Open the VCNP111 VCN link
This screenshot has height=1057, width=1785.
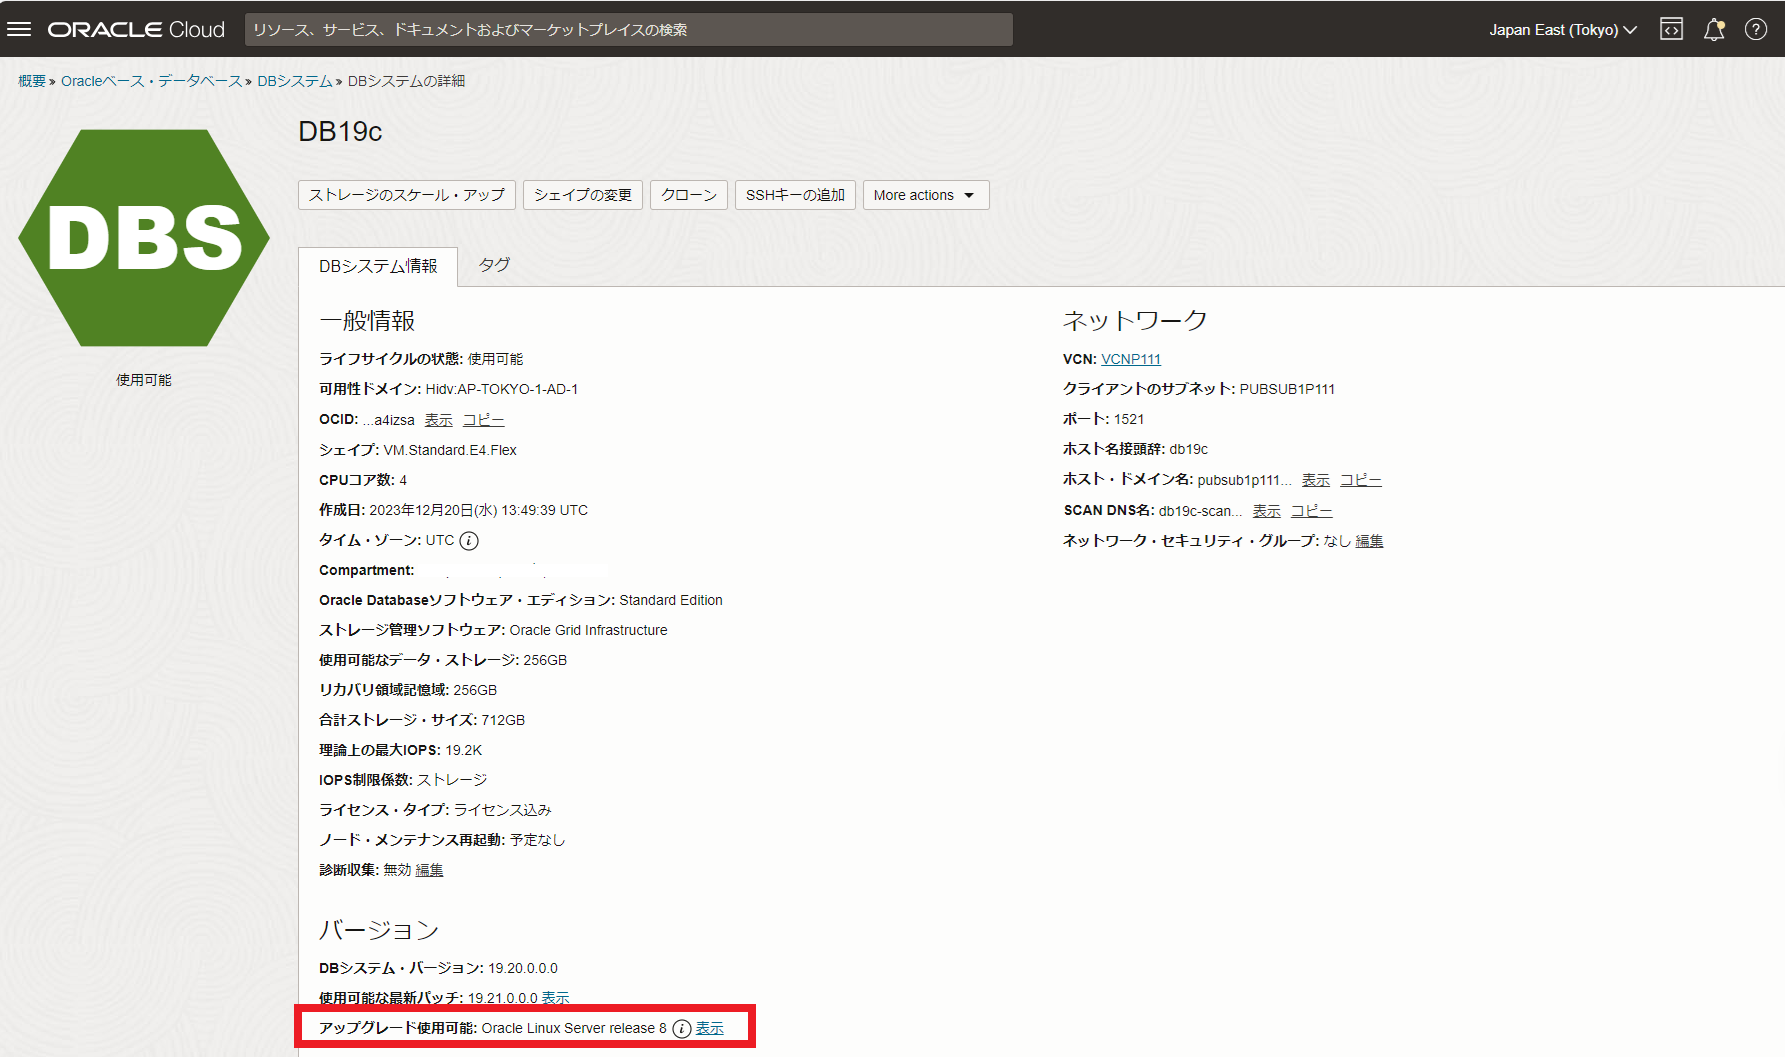(x=1131, y=359)
